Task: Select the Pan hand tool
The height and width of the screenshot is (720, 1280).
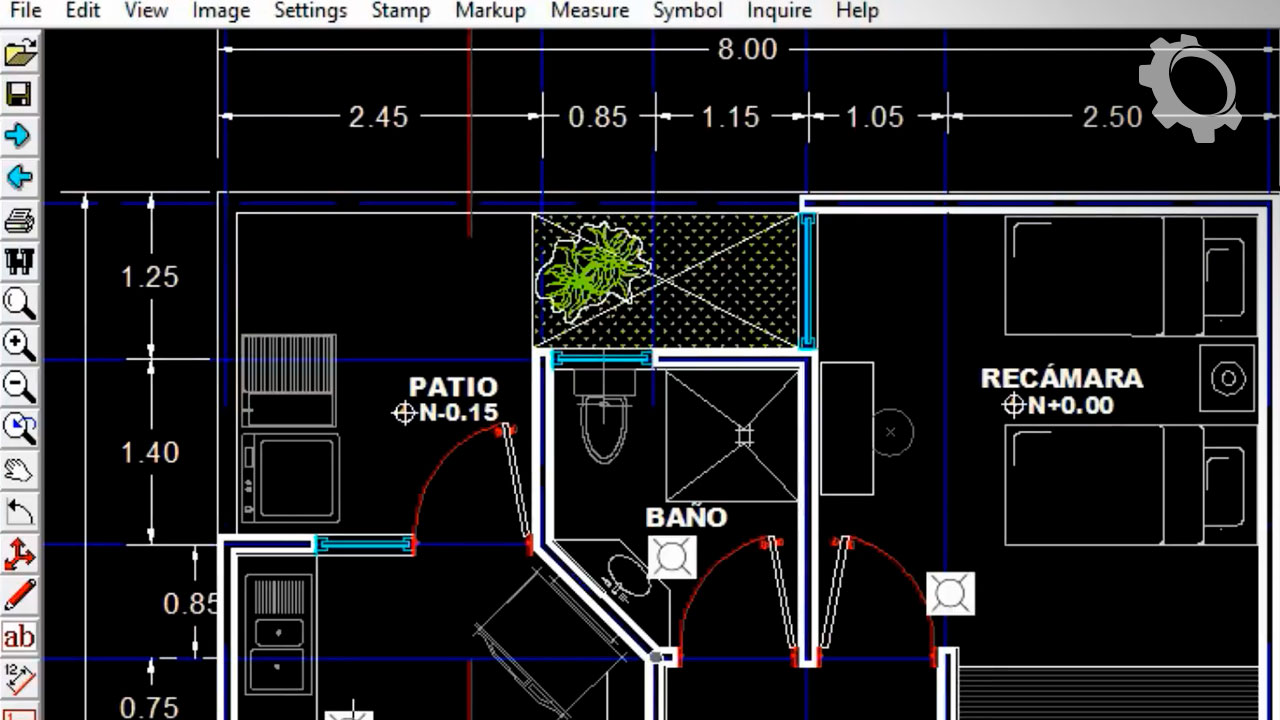Action: (19, 470)
